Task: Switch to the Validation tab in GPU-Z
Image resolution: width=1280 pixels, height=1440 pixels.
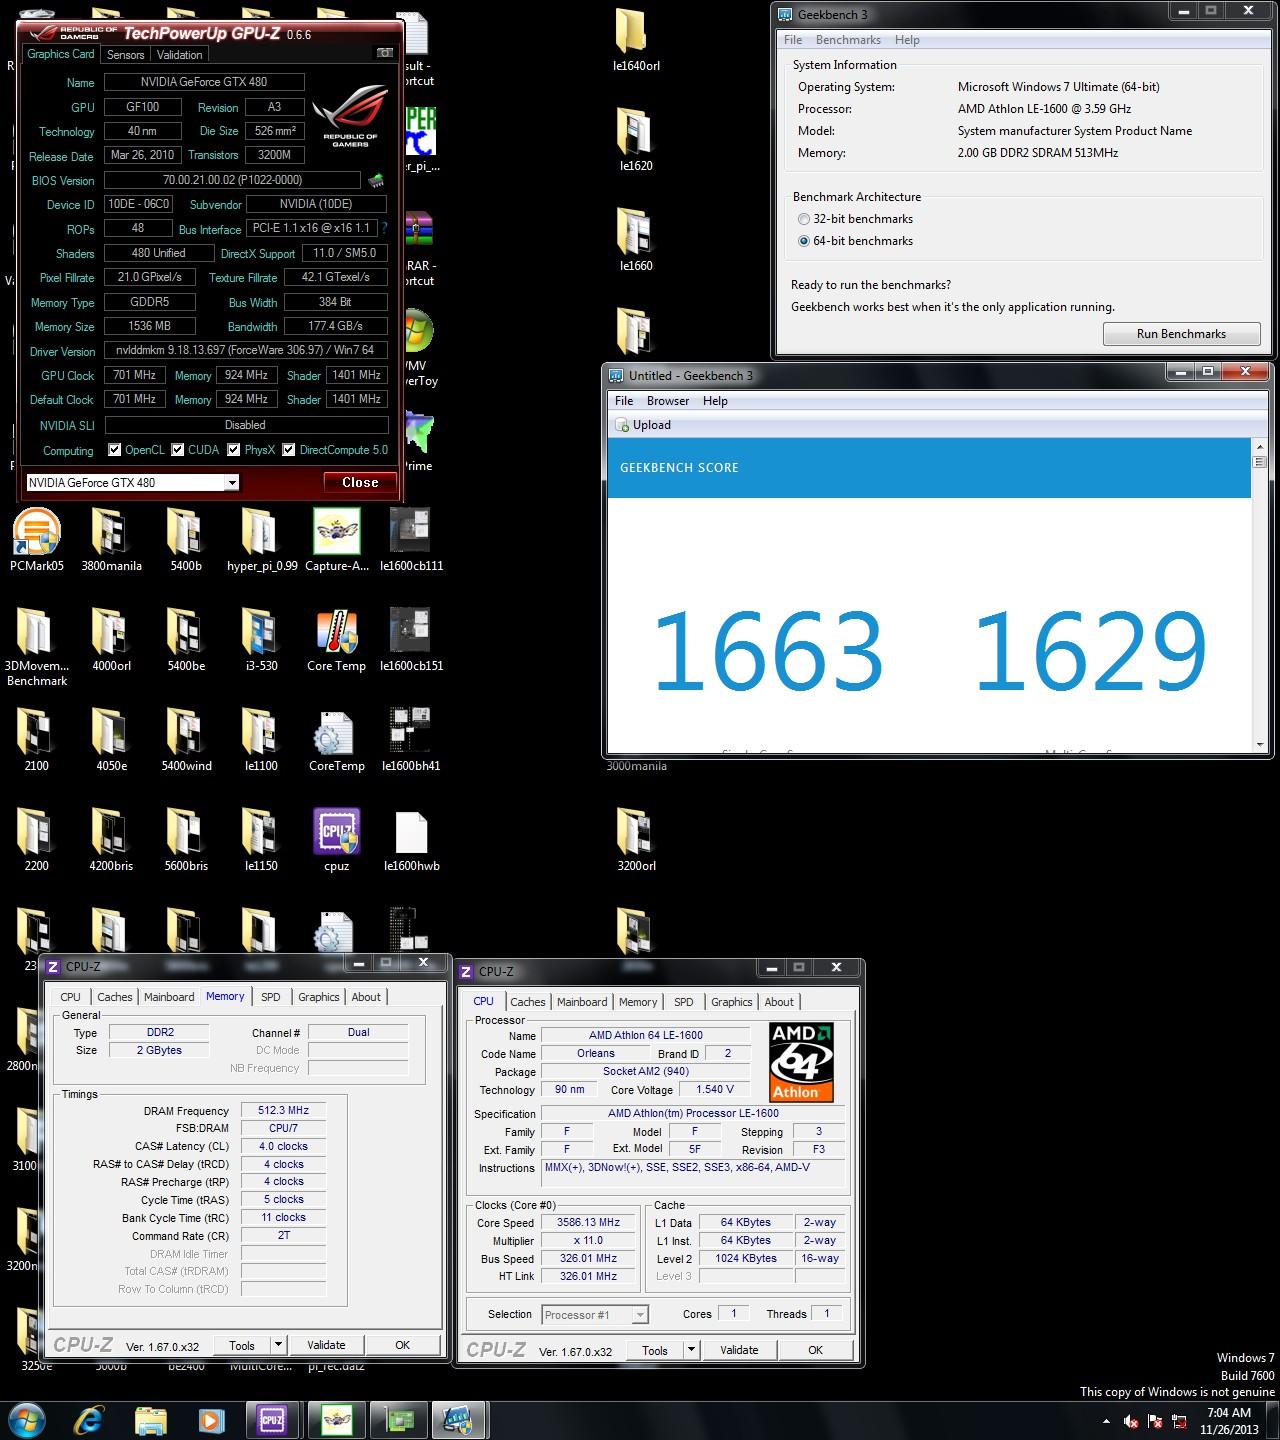Action: click(180, 55)
